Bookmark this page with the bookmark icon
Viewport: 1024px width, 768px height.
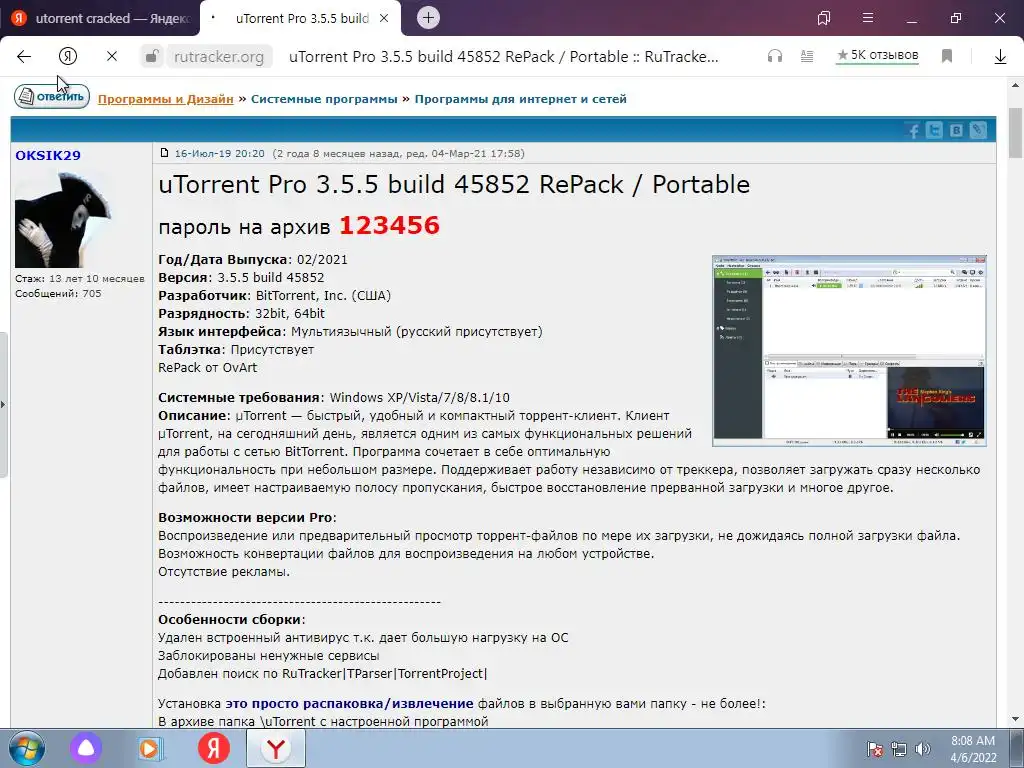[x=947, y=57]
